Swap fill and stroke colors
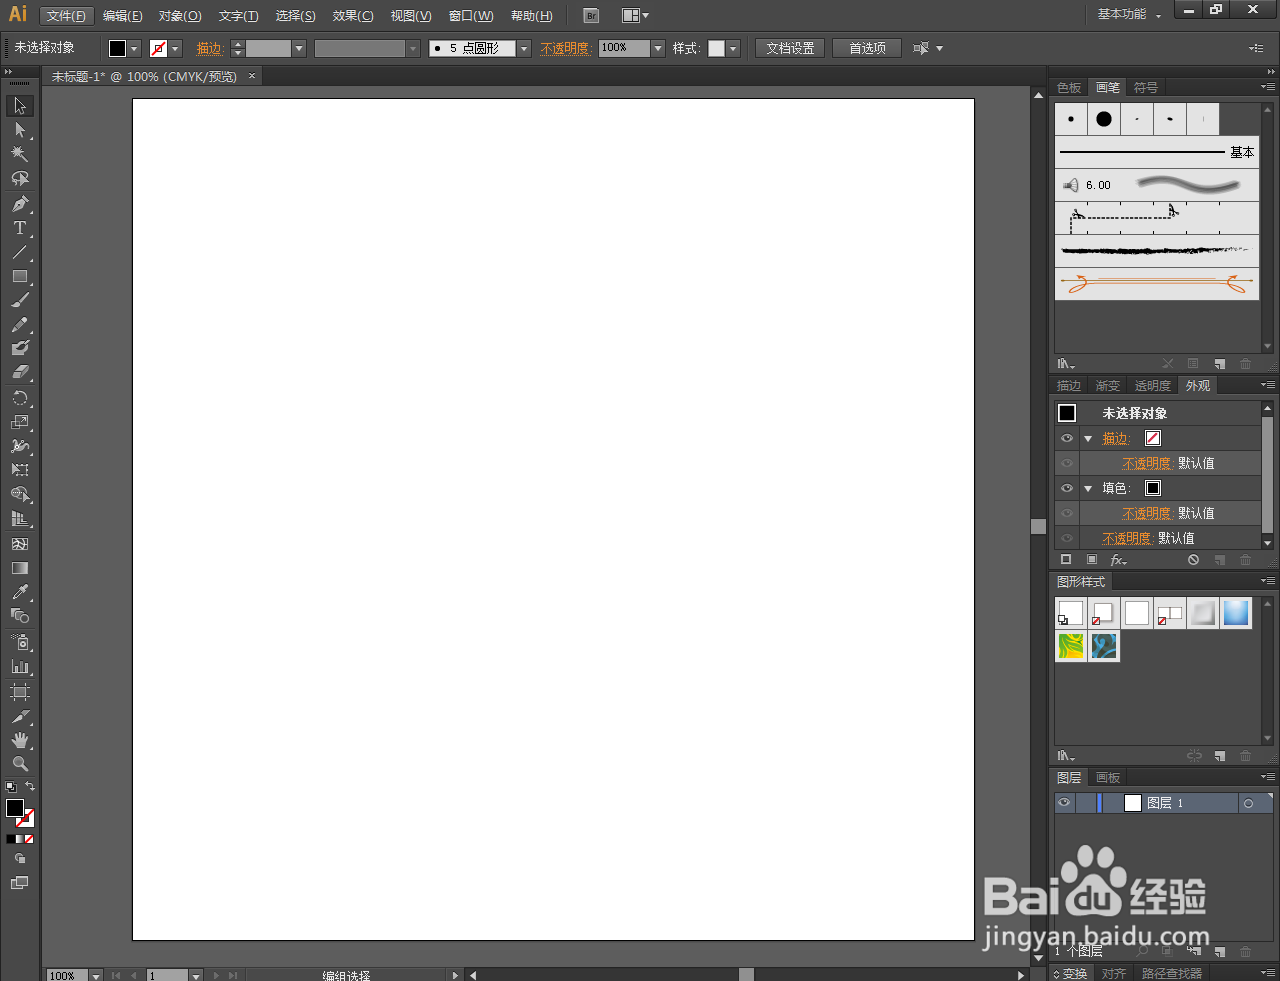This screenshot has width=1280, height=981. pos(30,787)
